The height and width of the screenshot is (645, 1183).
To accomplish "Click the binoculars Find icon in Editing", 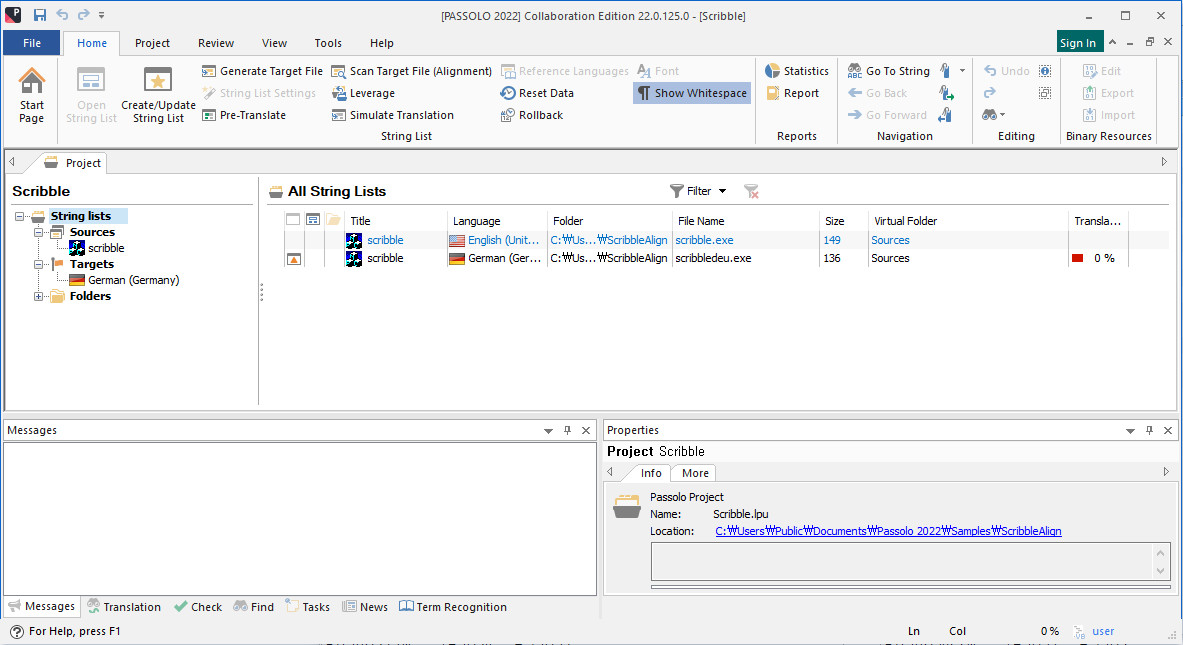I will tap(989, 115).
